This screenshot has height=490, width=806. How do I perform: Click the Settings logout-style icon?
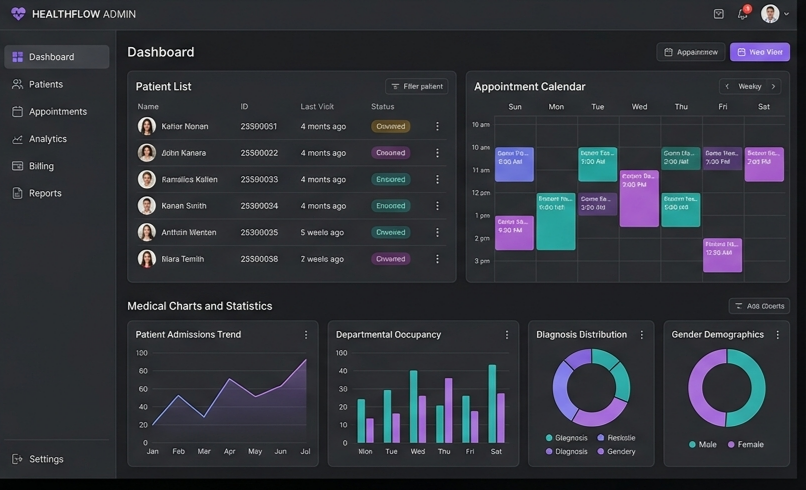tap(17, 459)
